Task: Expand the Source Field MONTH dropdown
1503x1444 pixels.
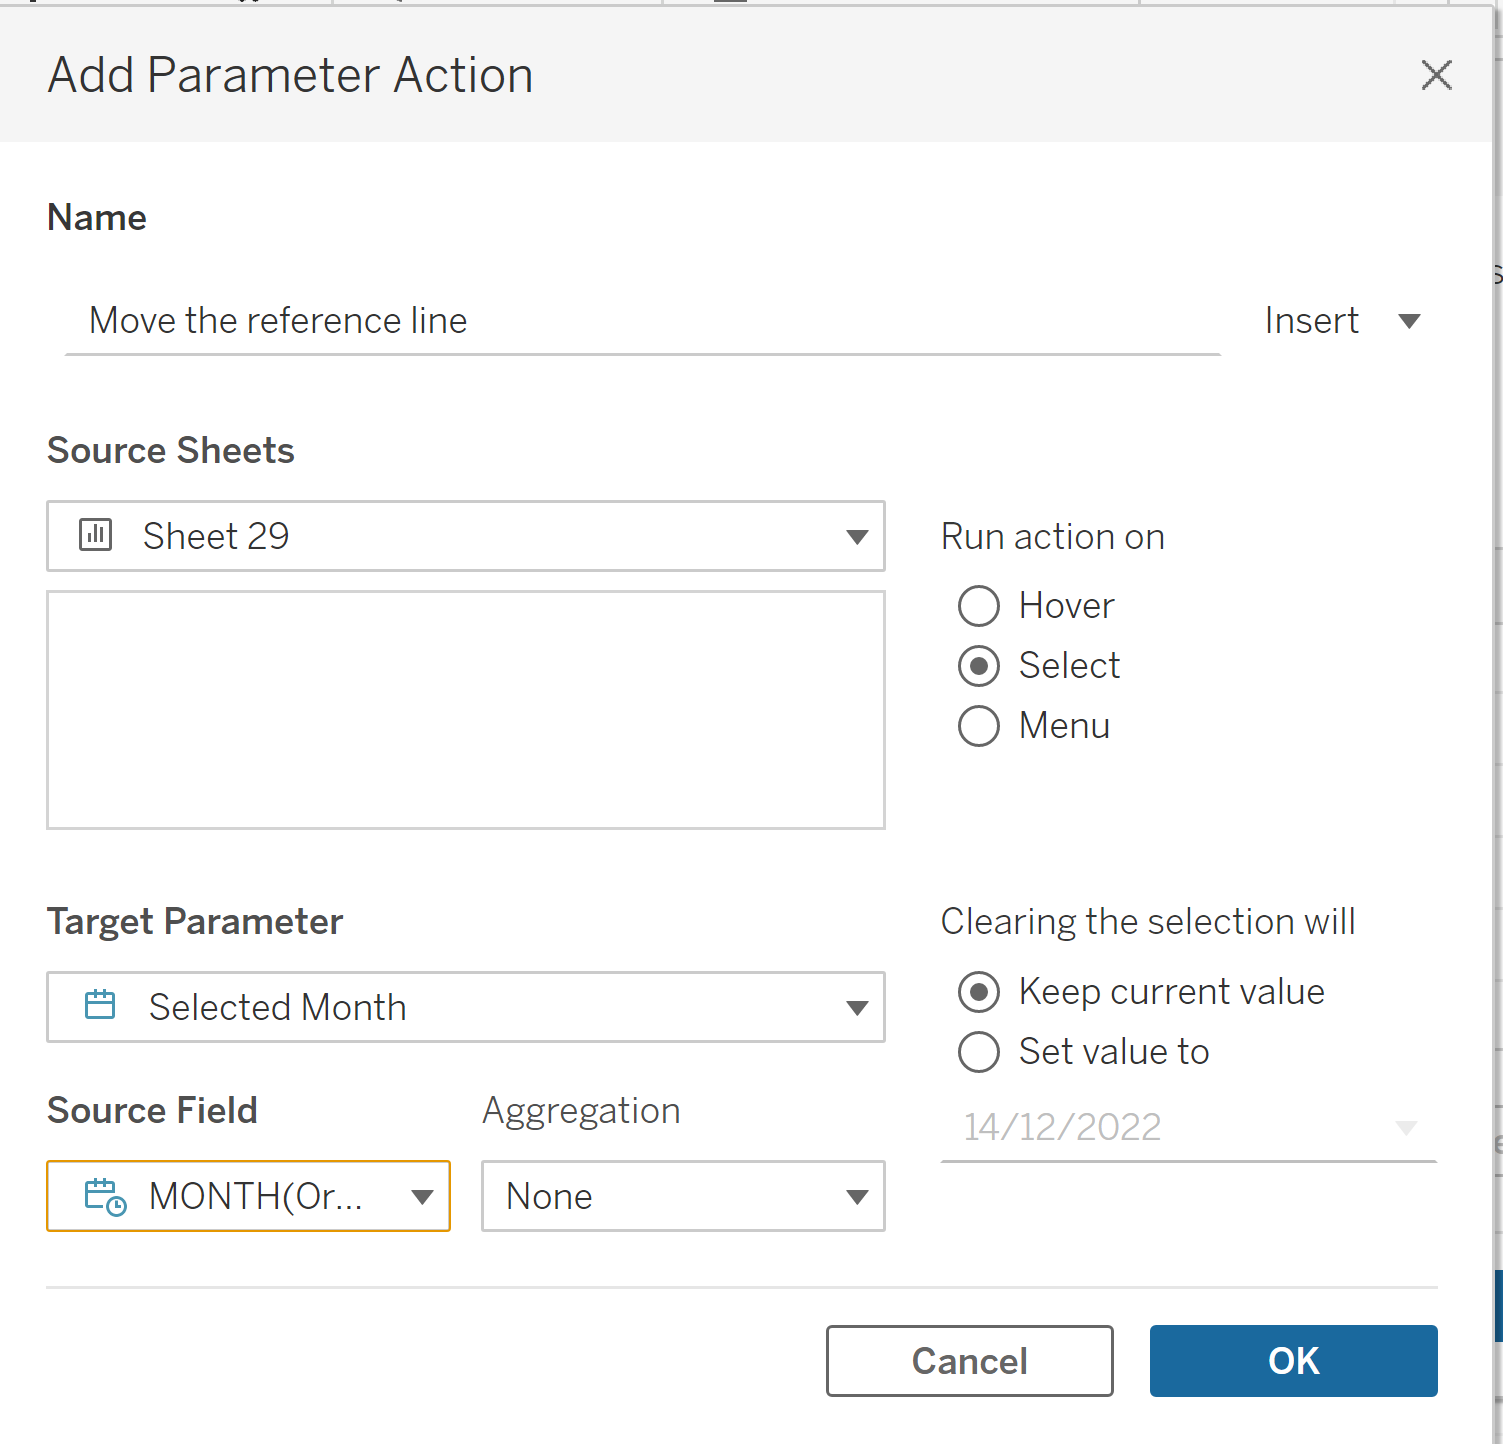Action: pyautogui.click(x=422, y=1197)
